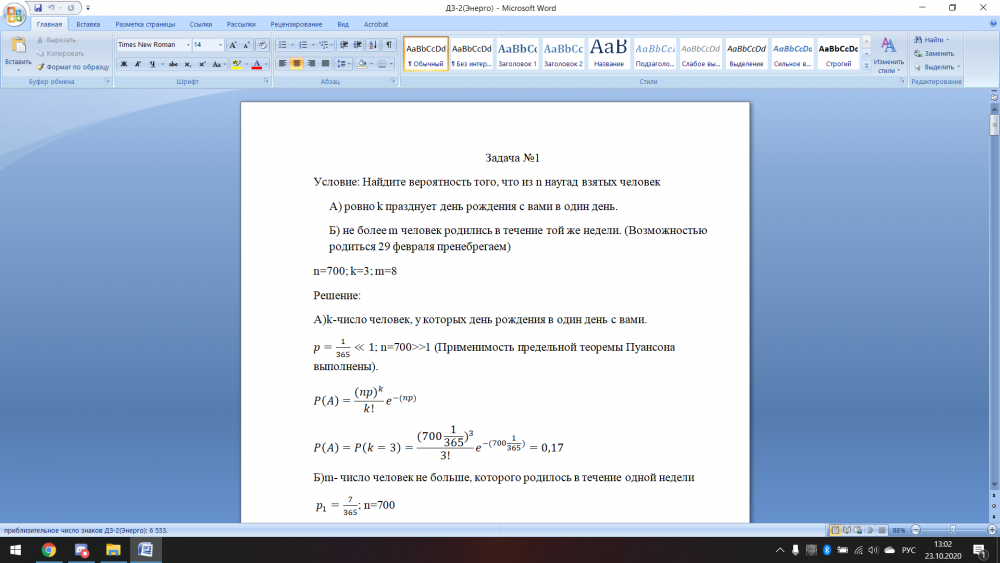Open Word Help question icon
Viewport: 1000px width, 563px height.
coord(992,24)
